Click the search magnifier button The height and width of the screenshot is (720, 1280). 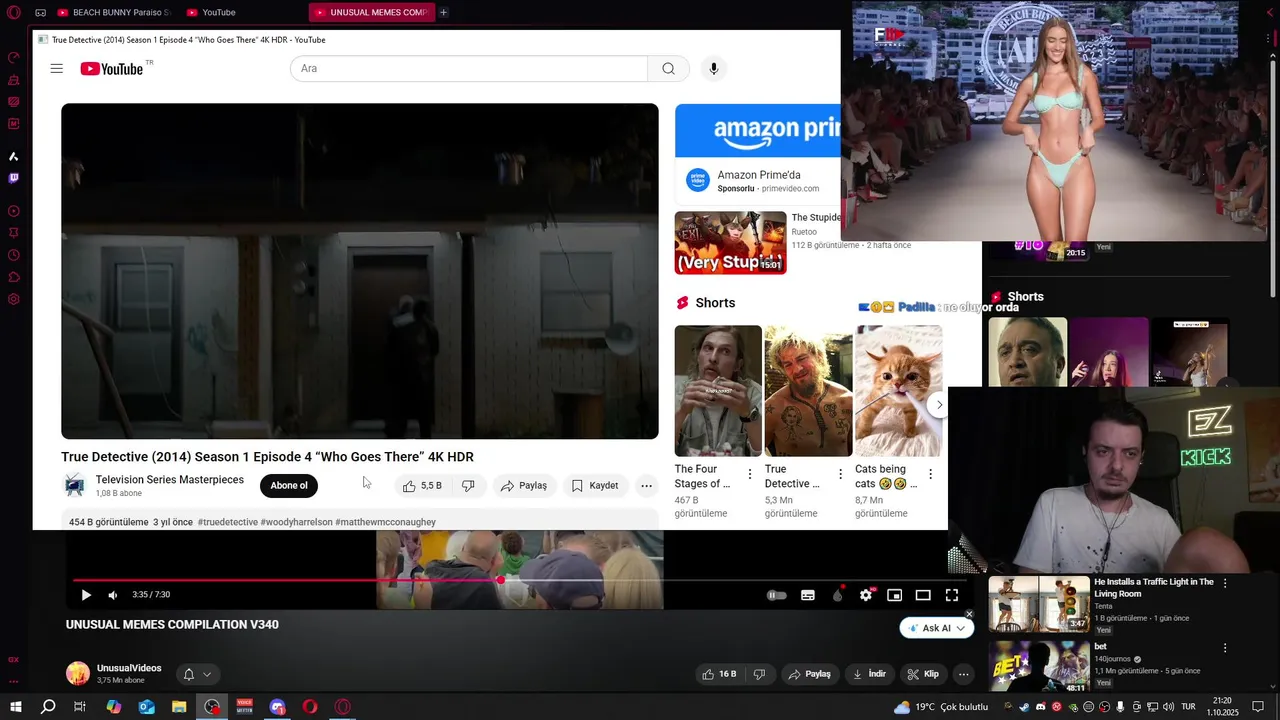pos(668,68)
